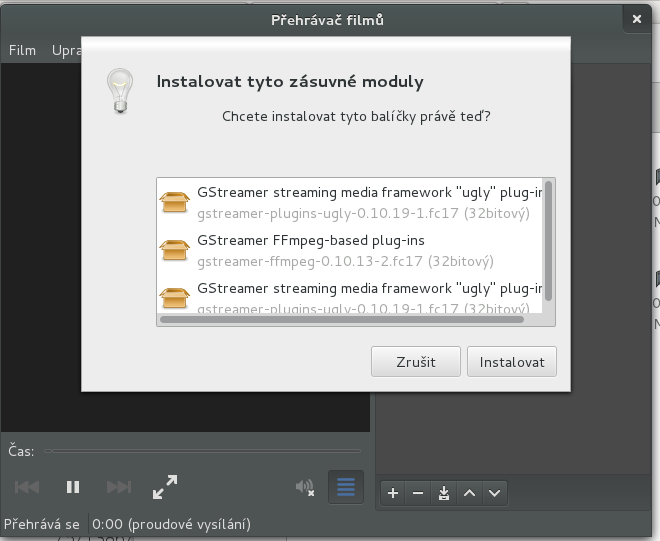Click package icon of FFmpeg-based plug-ins
Screen dimensions: 660x541
175,250
